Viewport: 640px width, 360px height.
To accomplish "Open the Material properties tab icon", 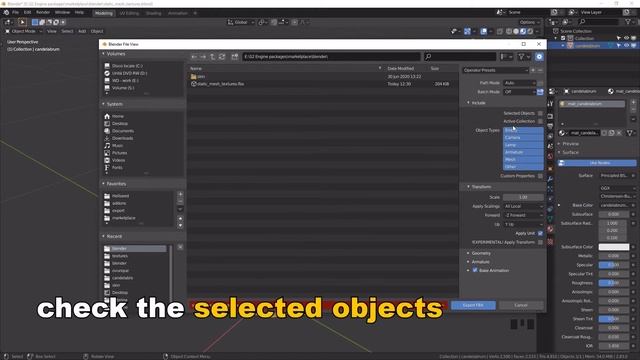I will point(550,229).
